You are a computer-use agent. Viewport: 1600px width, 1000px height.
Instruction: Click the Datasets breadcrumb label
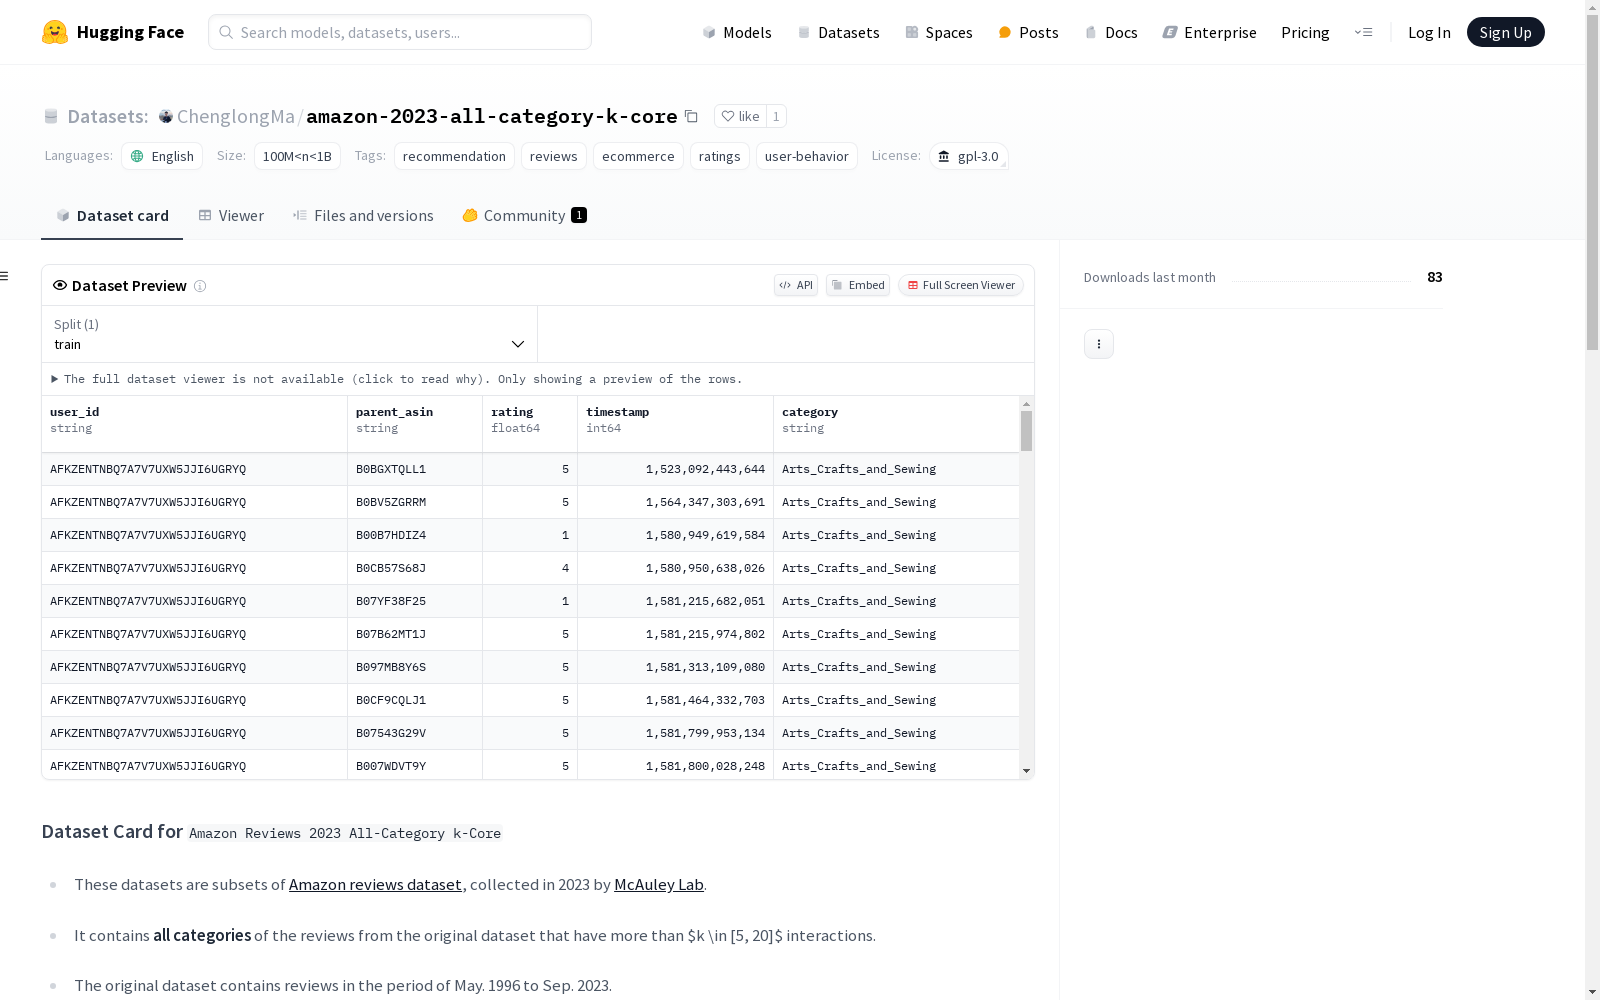[108, 116]
